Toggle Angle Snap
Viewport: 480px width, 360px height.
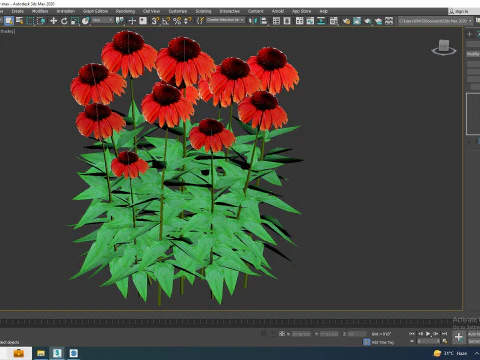pos(166,21)
